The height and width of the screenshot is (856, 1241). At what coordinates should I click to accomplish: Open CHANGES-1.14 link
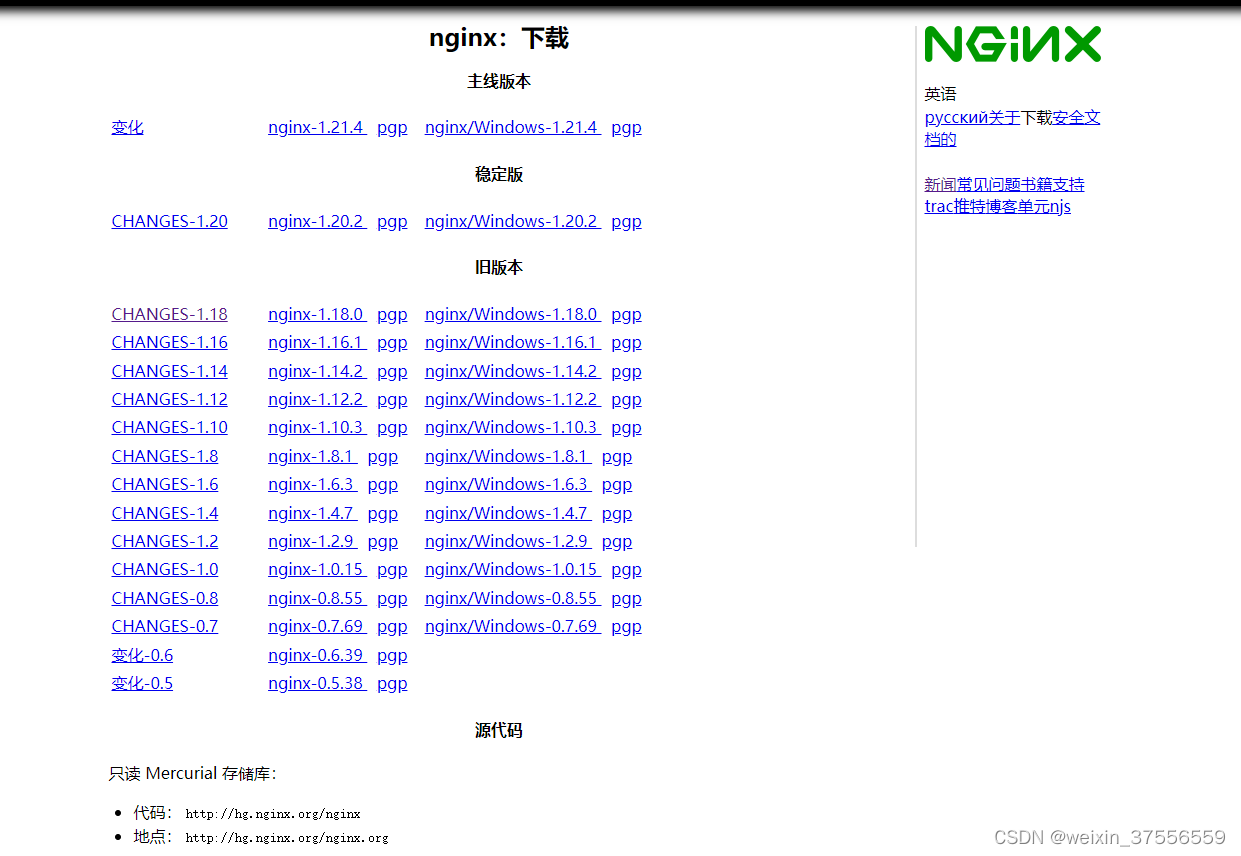tap(169, 371)
